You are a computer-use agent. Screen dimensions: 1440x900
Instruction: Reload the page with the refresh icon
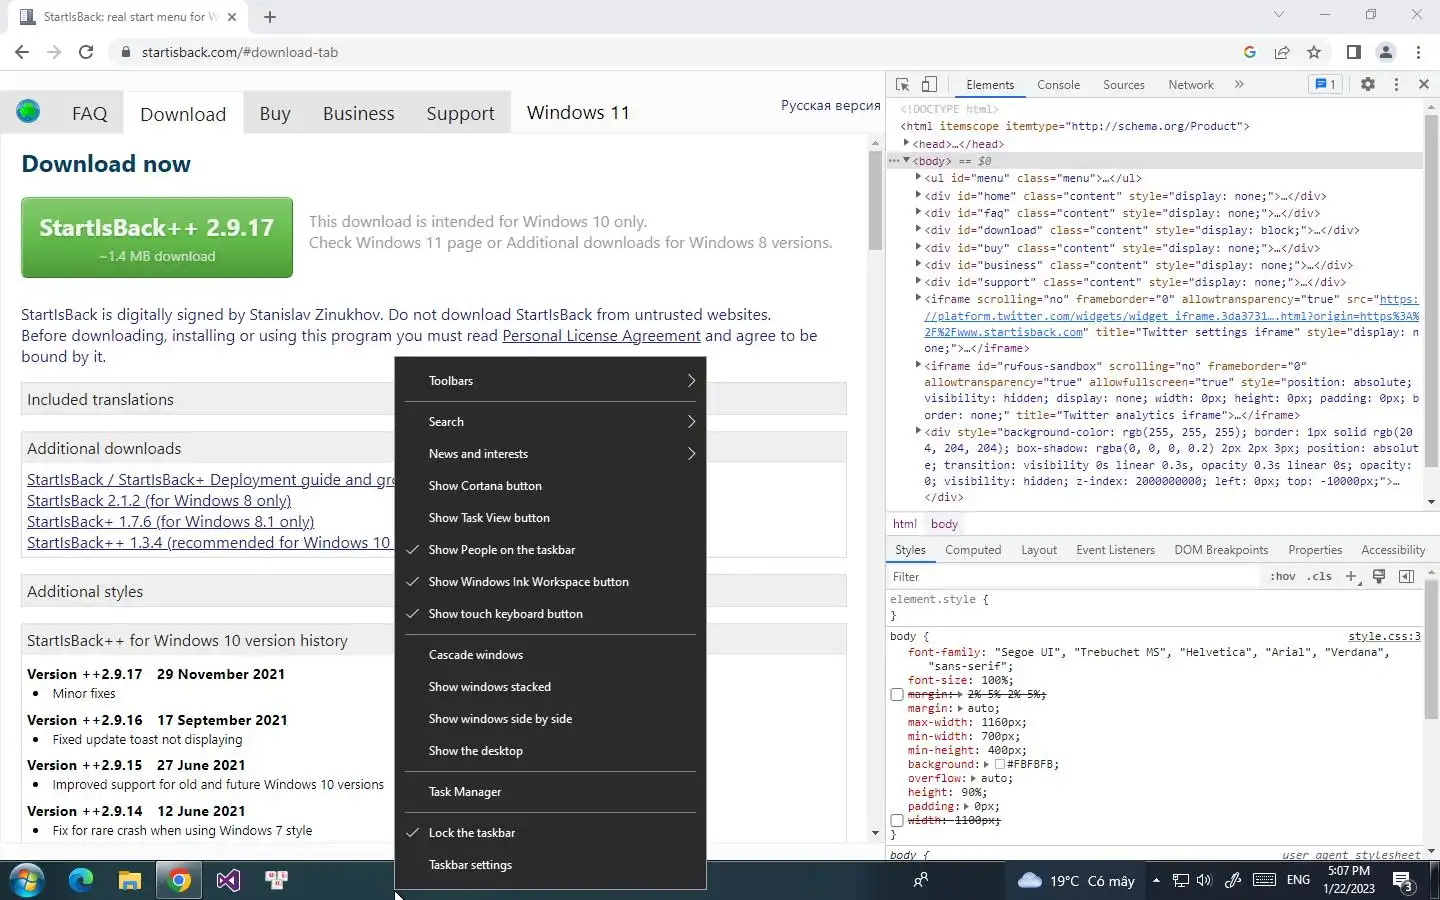(86, 52)
